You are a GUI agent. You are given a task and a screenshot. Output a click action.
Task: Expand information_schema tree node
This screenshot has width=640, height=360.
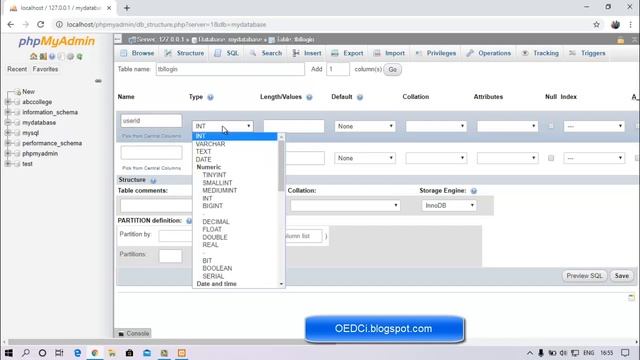tap(7, 112)
